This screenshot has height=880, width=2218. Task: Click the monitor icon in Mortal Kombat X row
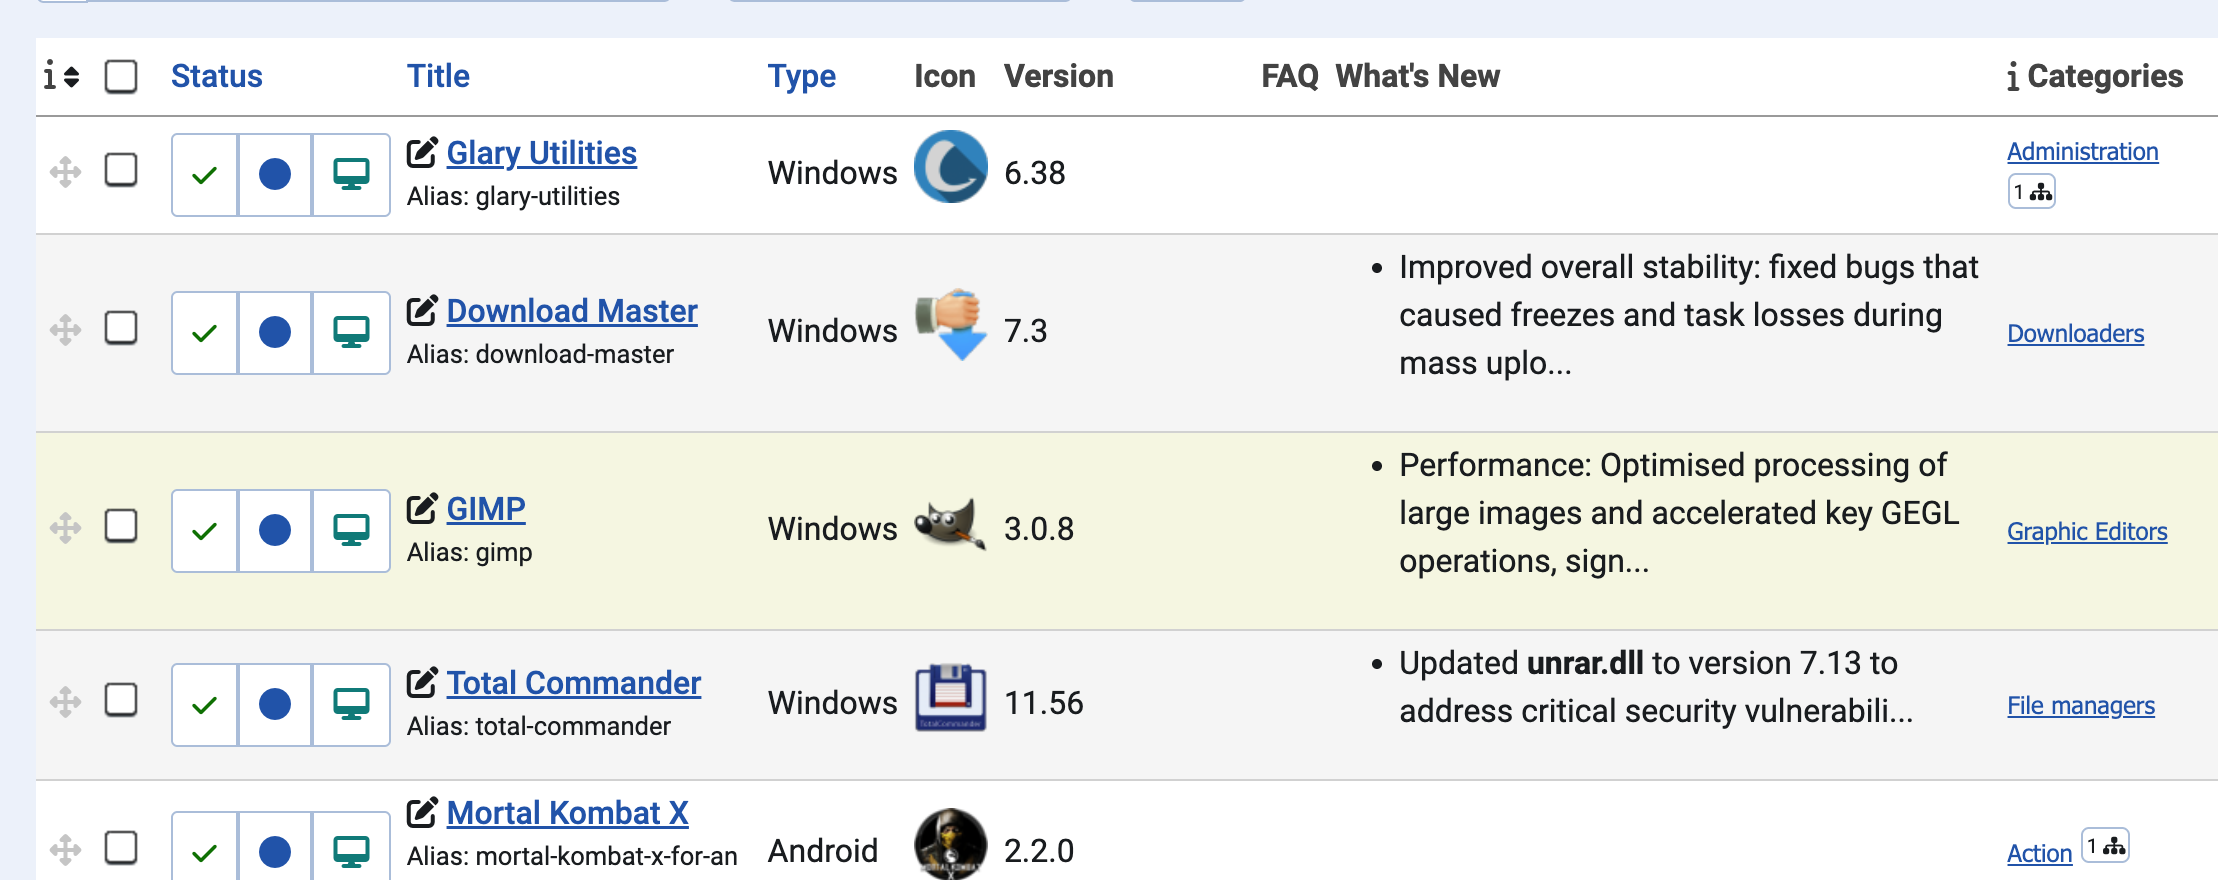(351, 852)
